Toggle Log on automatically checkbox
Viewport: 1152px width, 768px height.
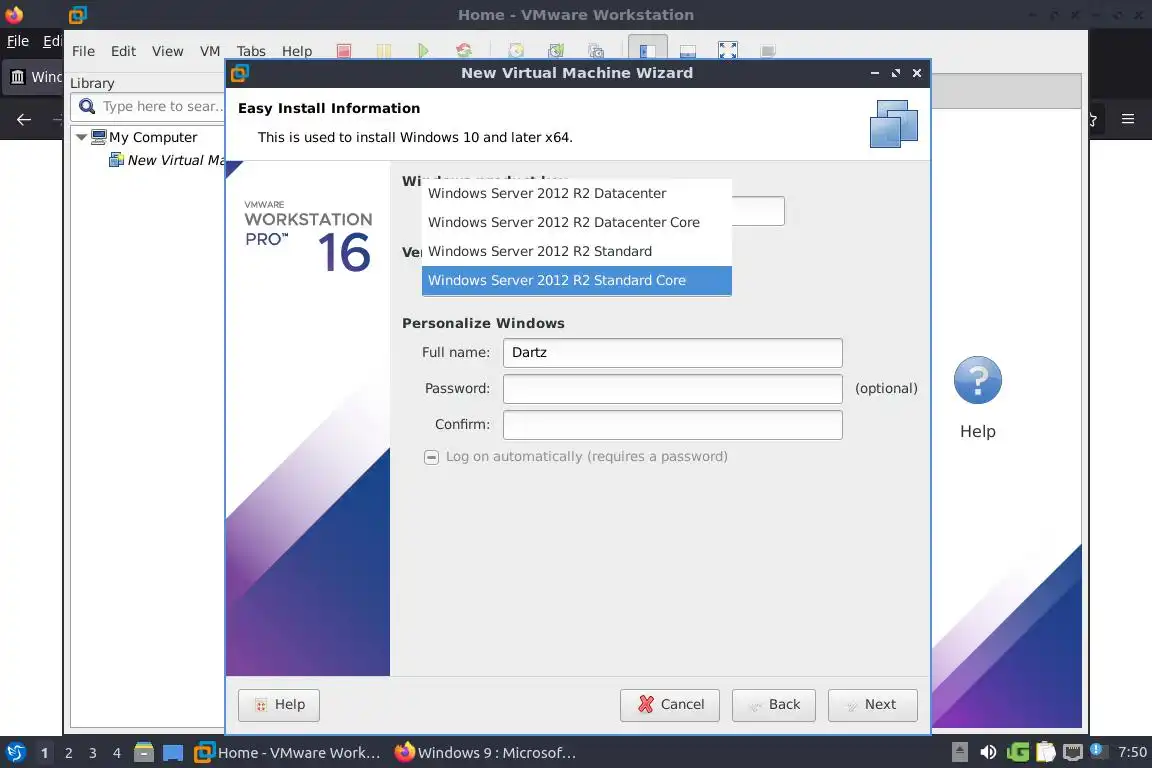(431, 457)
